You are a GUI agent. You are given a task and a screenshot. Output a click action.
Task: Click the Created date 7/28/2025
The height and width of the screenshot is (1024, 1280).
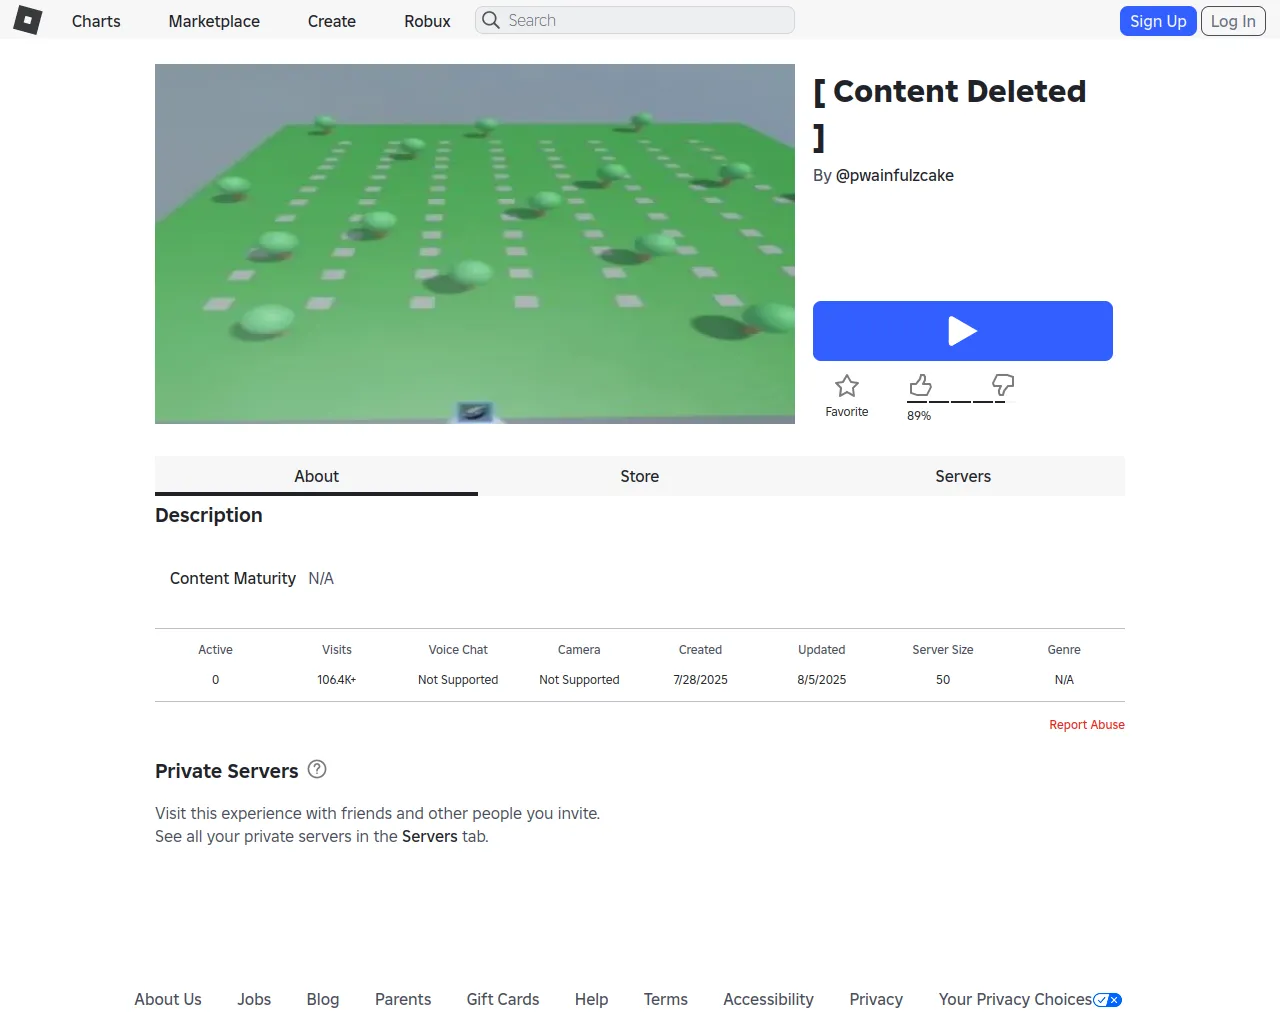coord(700,680)
